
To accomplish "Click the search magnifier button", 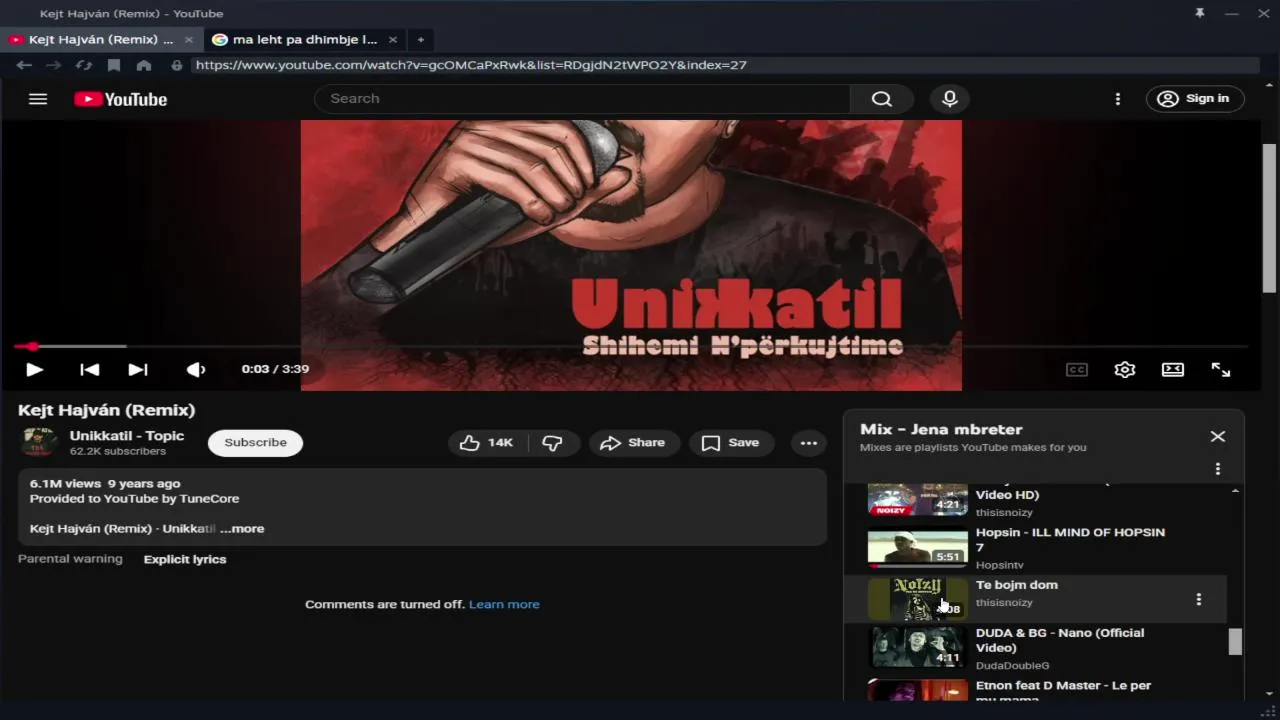I will point(881,99).
